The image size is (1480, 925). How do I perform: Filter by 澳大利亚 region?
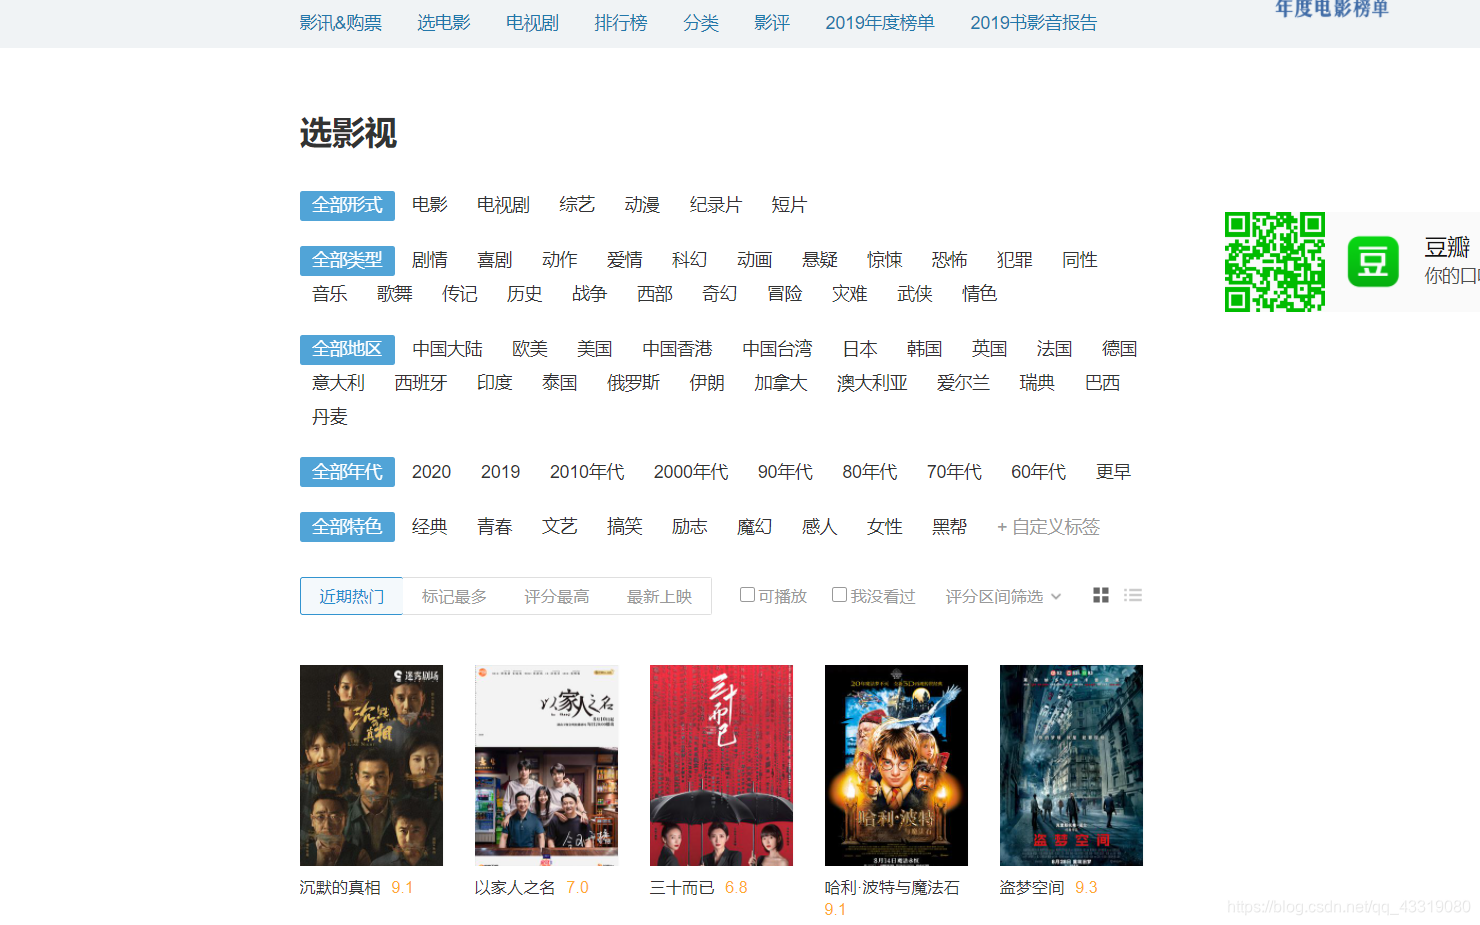click(x=873, y=383)
